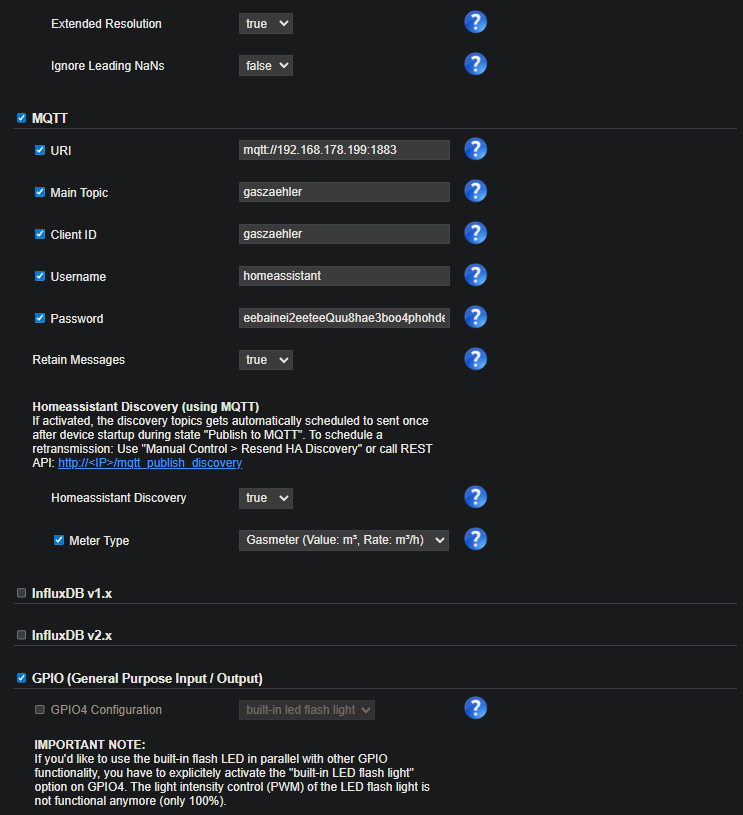Screen dimensions: 743x815
Task: Show help for Meter Type setting
Action: tap(476, 539)
